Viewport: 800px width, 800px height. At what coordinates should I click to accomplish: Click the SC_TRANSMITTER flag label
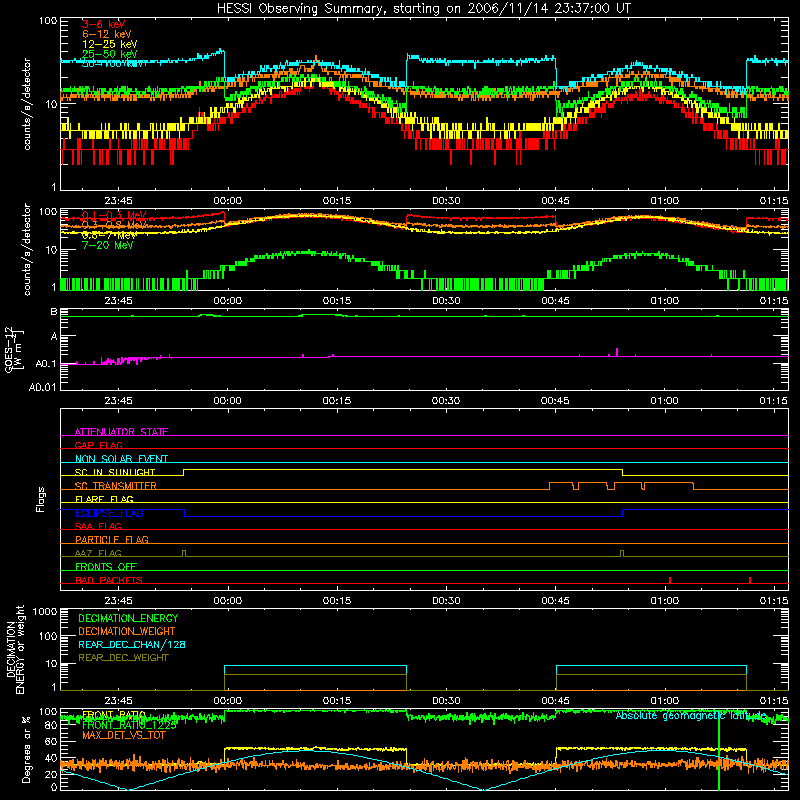tap(116, 486)
